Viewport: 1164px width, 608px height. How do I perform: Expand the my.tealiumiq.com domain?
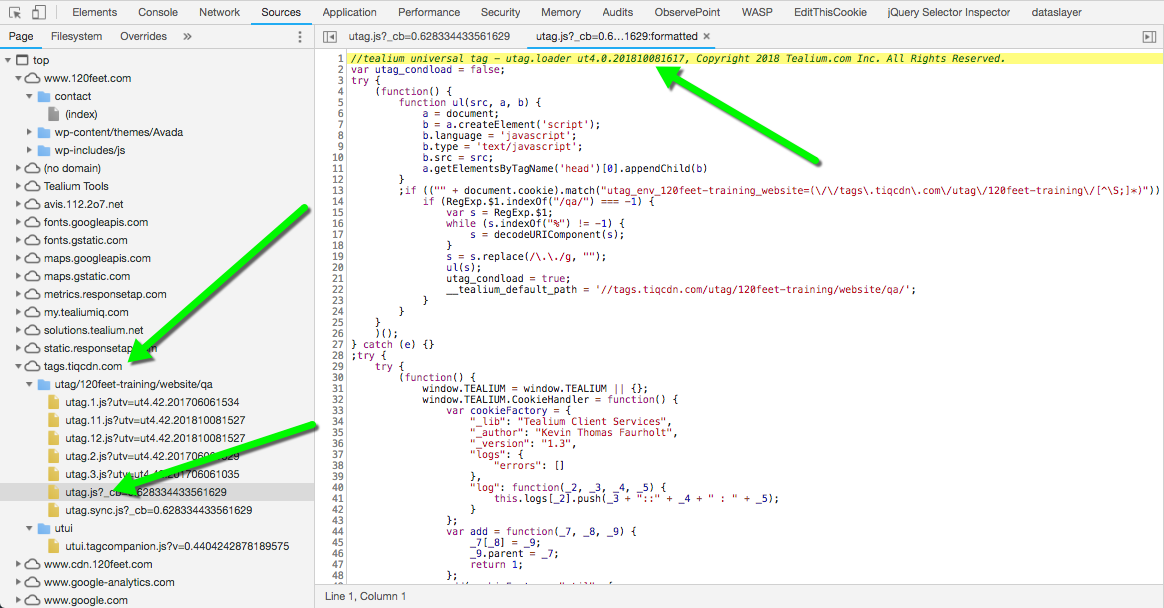19,313
